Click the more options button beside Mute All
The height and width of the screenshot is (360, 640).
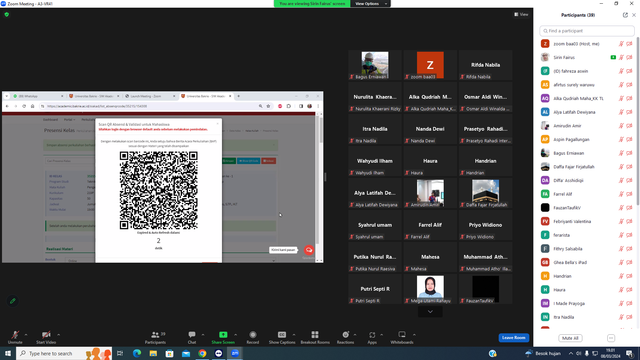click(611, 338)
